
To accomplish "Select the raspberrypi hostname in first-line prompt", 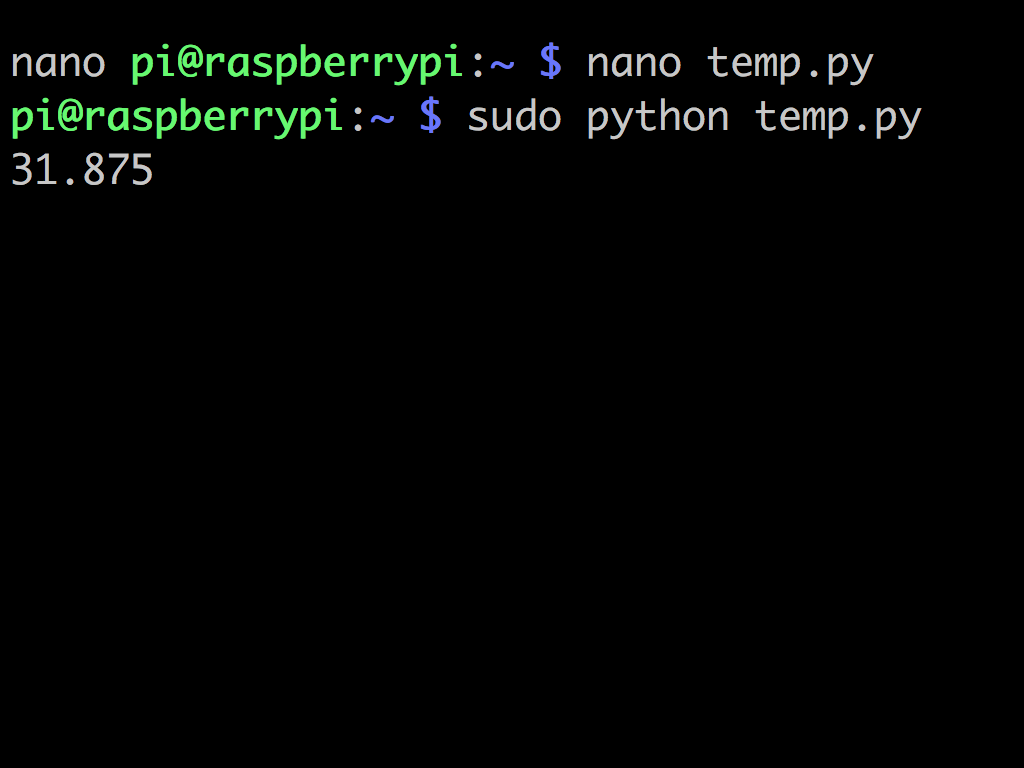I will pyautogui.click(x=334, y=64).
